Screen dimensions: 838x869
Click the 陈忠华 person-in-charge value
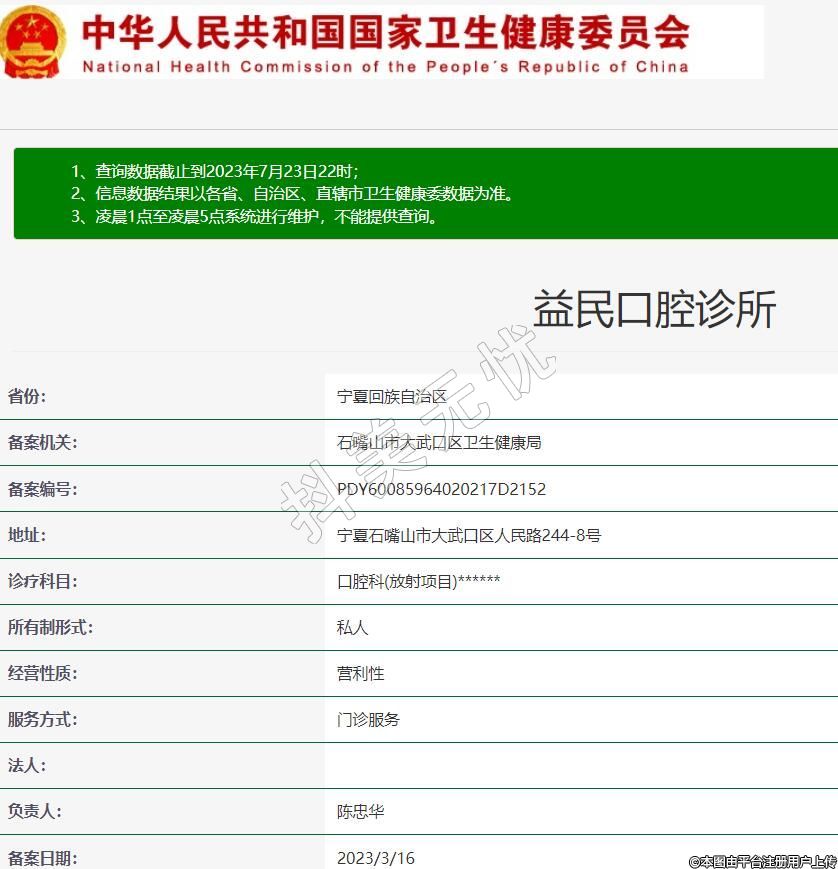click(x=361, y=811)
